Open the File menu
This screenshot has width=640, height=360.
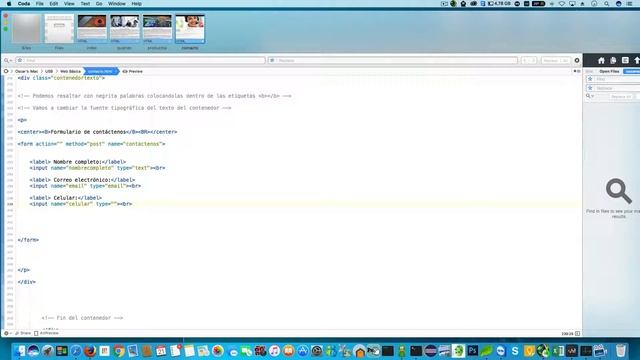point(40,4)
